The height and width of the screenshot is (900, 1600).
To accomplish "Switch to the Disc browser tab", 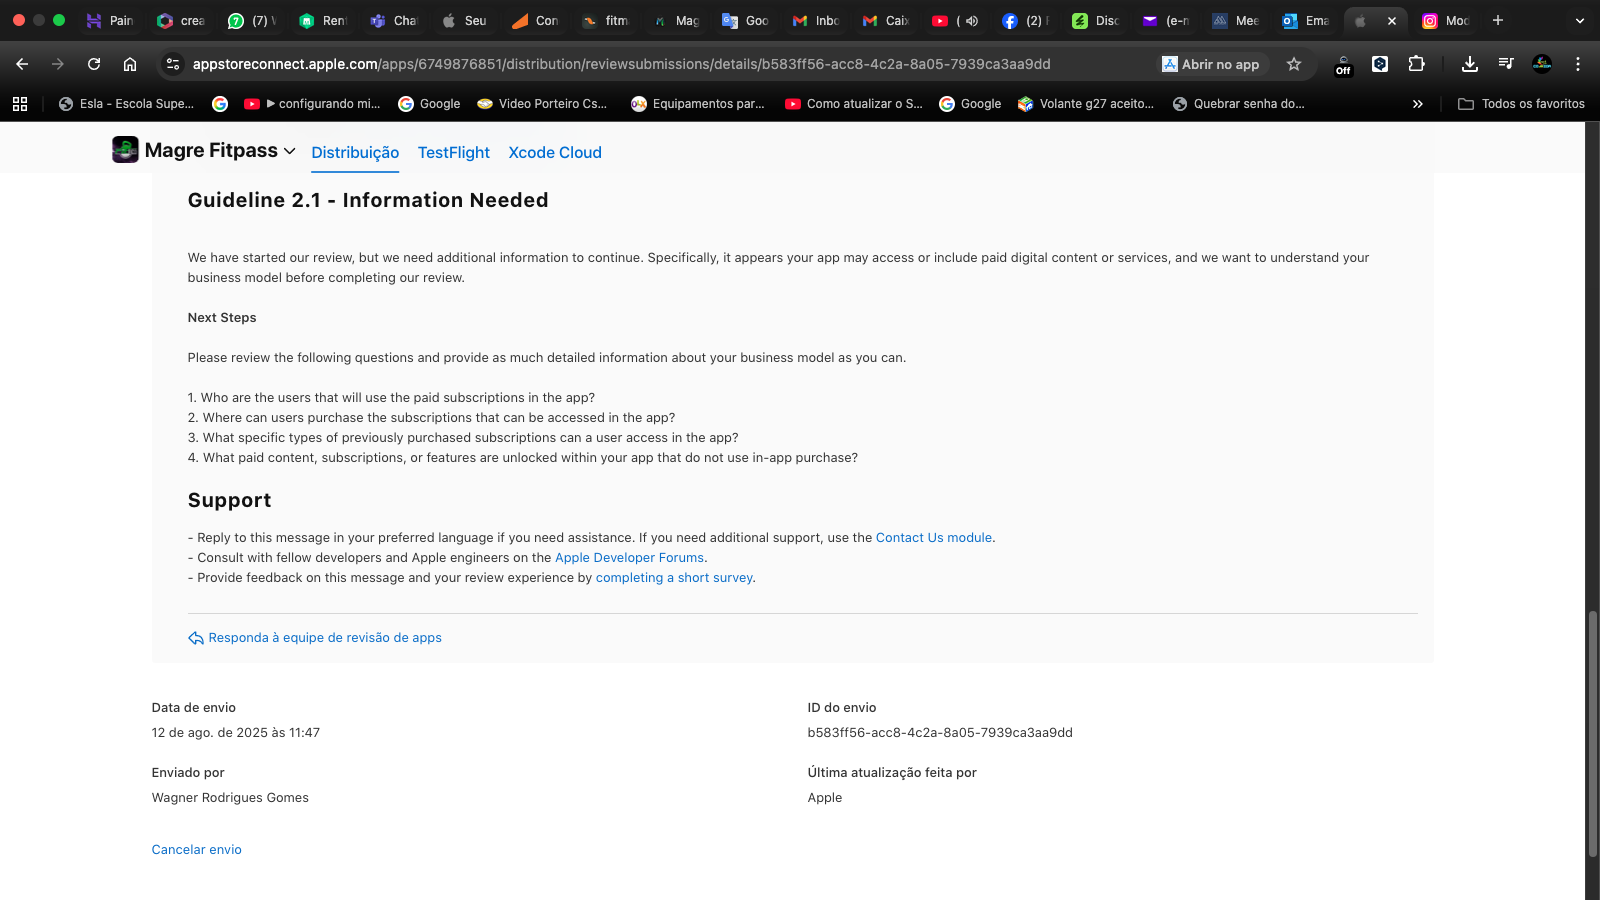I will coord(1095,20).
